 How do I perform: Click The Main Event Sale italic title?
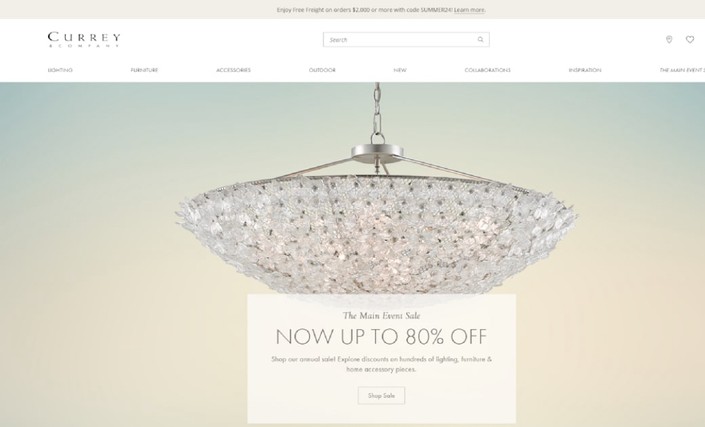point(381,316)
